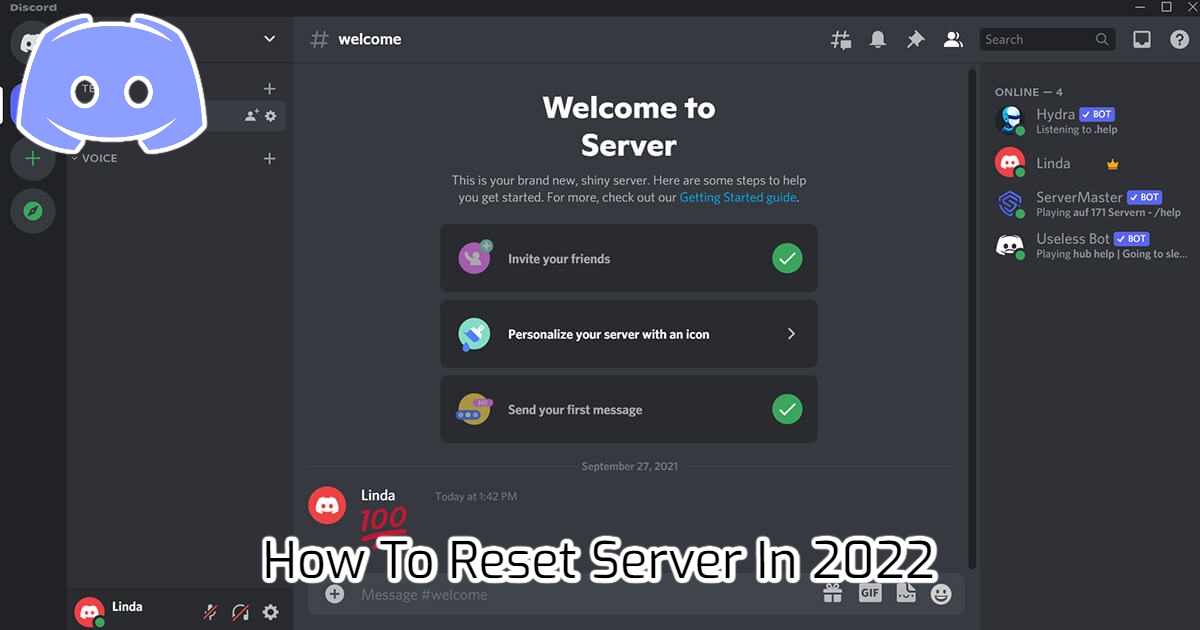Viewport: 1200px width, 630px height.
Task: Click Linda's avatar in the user panel
Action: [90, 612]
